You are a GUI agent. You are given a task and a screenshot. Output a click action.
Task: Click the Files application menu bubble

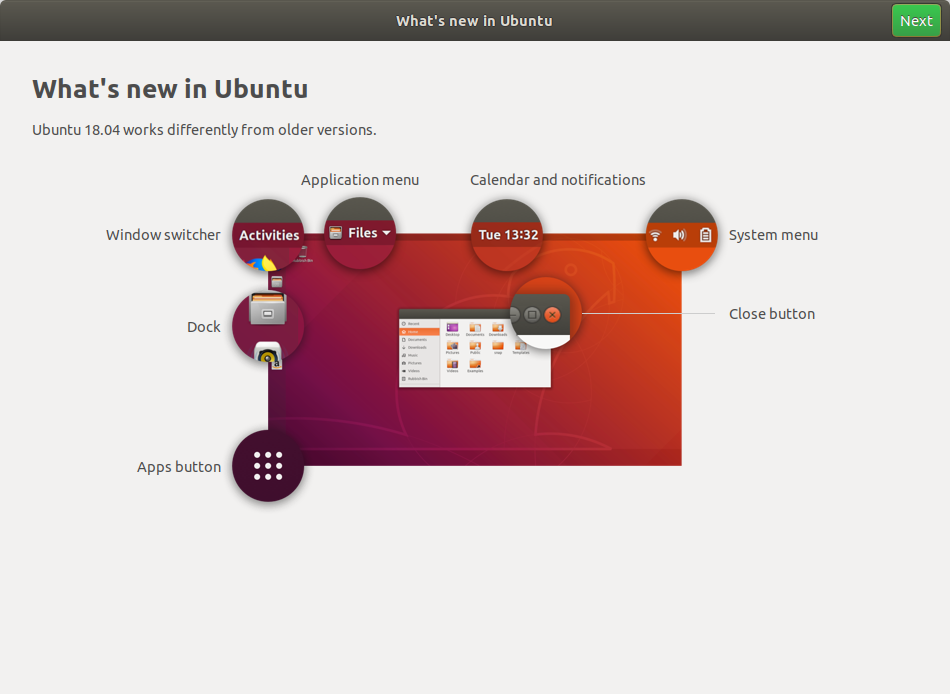pyautogui.click(x=360, y=233)
